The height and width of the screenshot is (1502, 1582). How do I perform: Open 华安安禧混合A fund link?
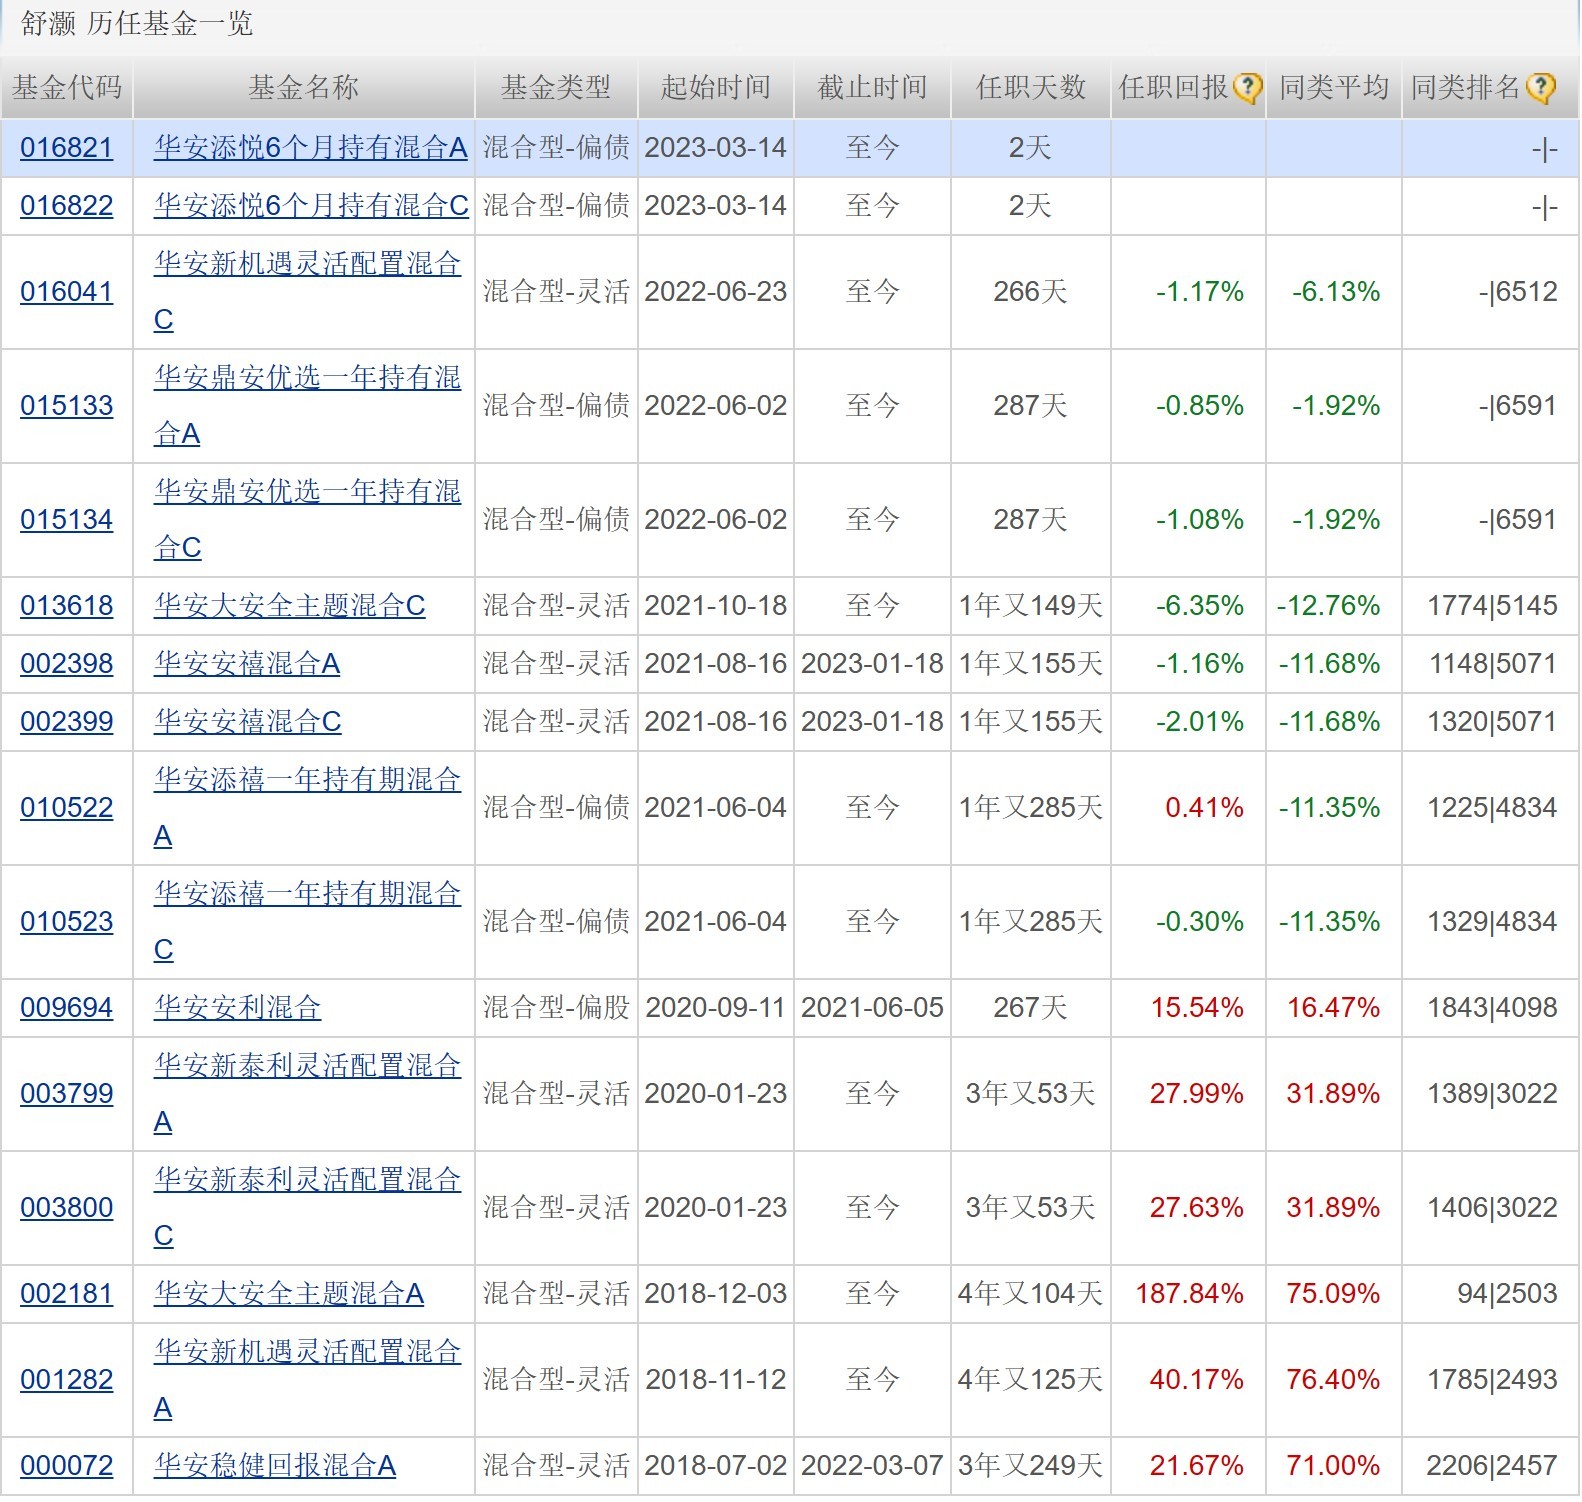tap(247, 664)
